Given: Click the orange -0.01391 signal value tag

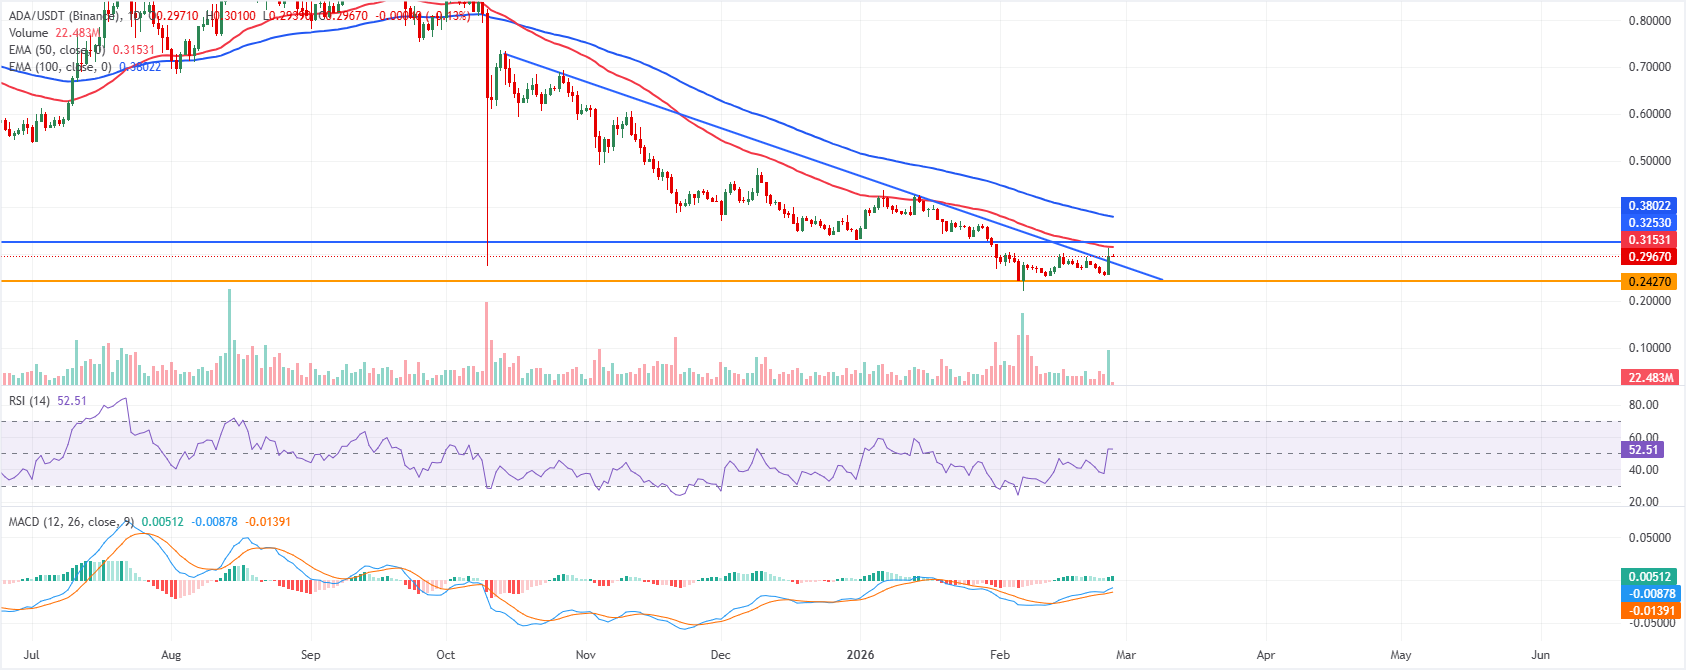Looking at the screenshot, I should pyautogui.click(x=1649, y=611).
